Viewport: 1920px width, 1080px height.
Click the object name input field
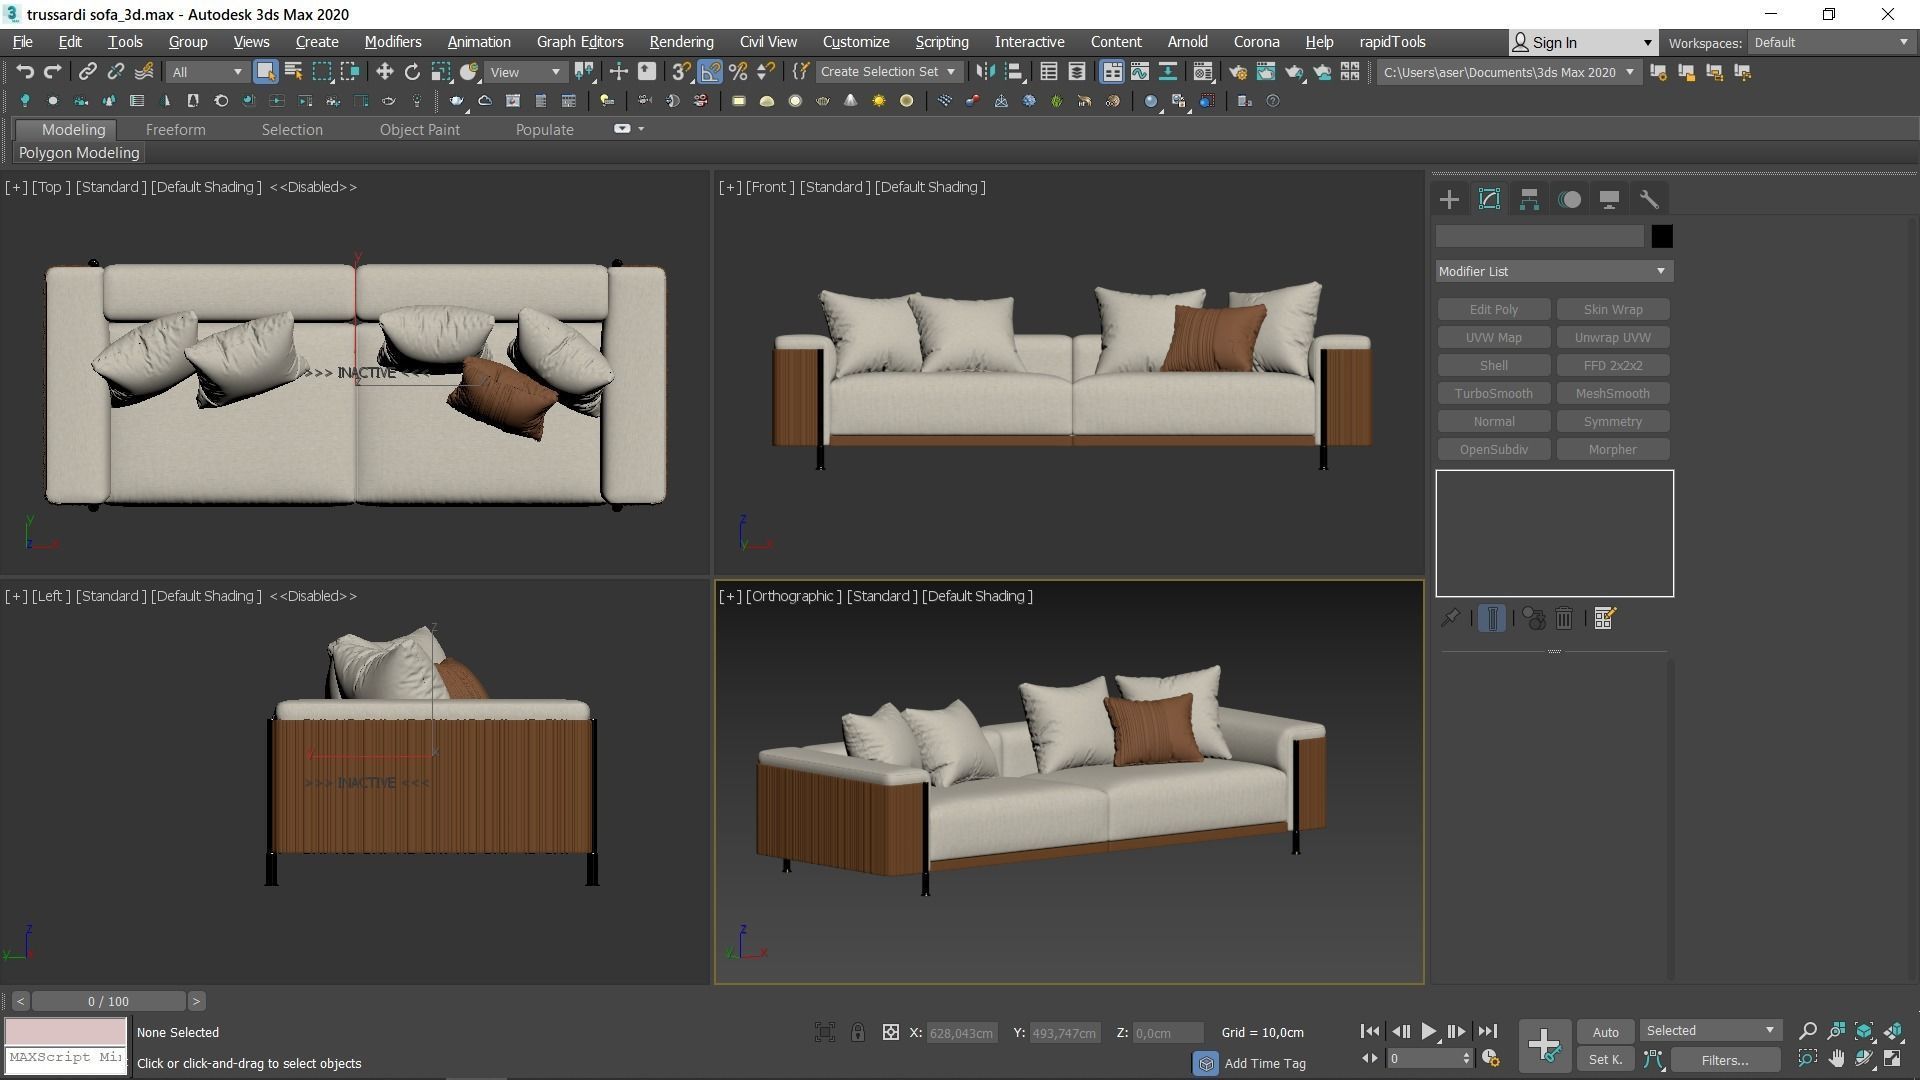[1539, 236]
